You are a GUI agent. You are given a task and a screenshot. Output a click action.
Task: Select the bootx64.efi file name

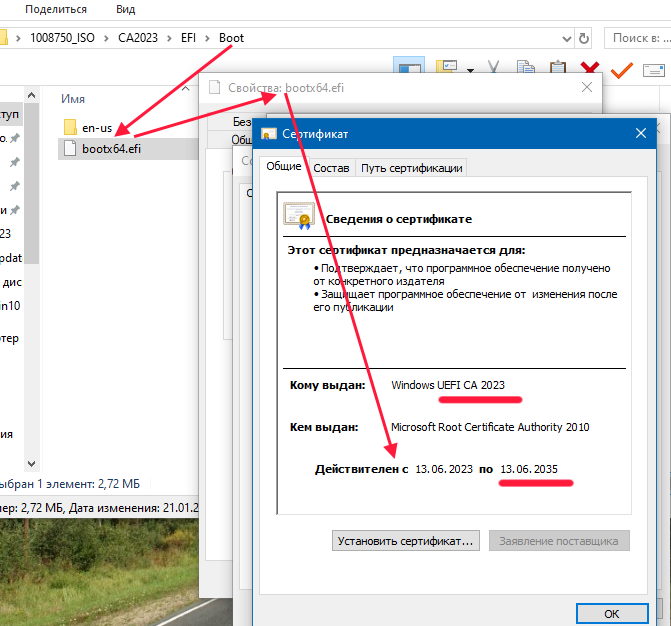(x=111, y=149)
